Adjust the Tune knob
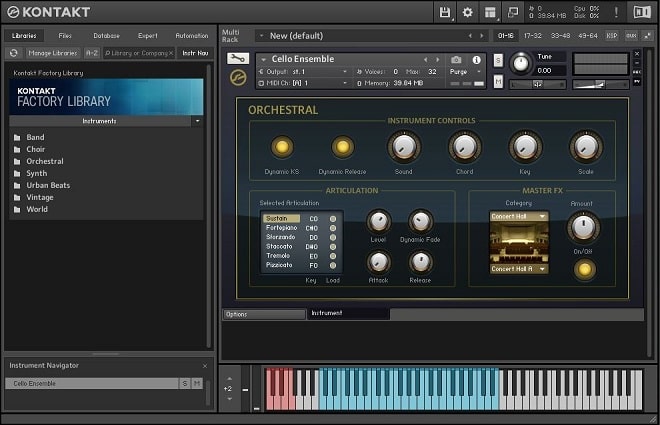660x425 pixels. pyautogui.click(x=521, y=64)
